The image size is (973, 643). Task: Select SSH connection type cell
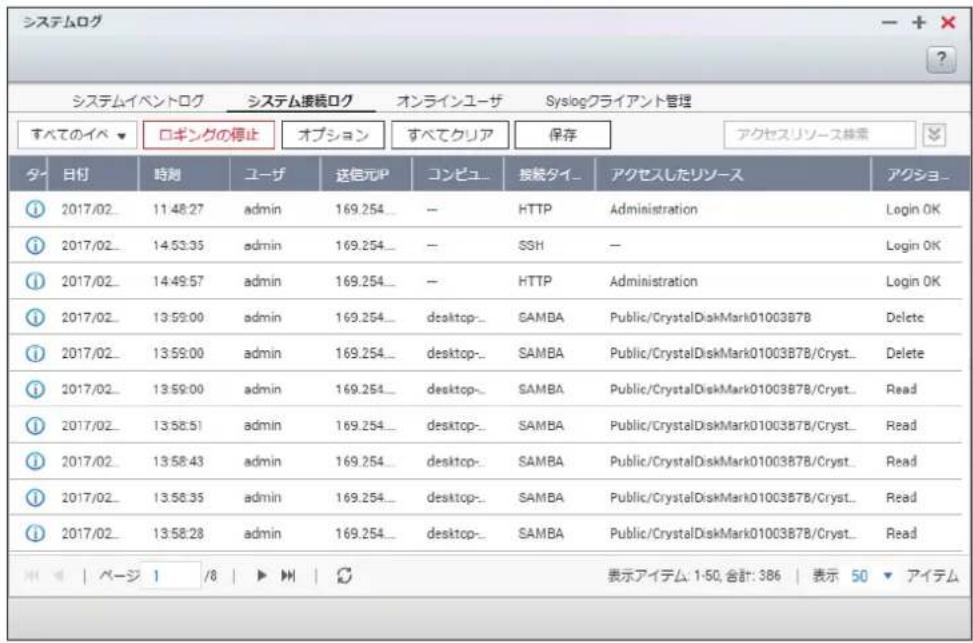click(x=531, y=246)
